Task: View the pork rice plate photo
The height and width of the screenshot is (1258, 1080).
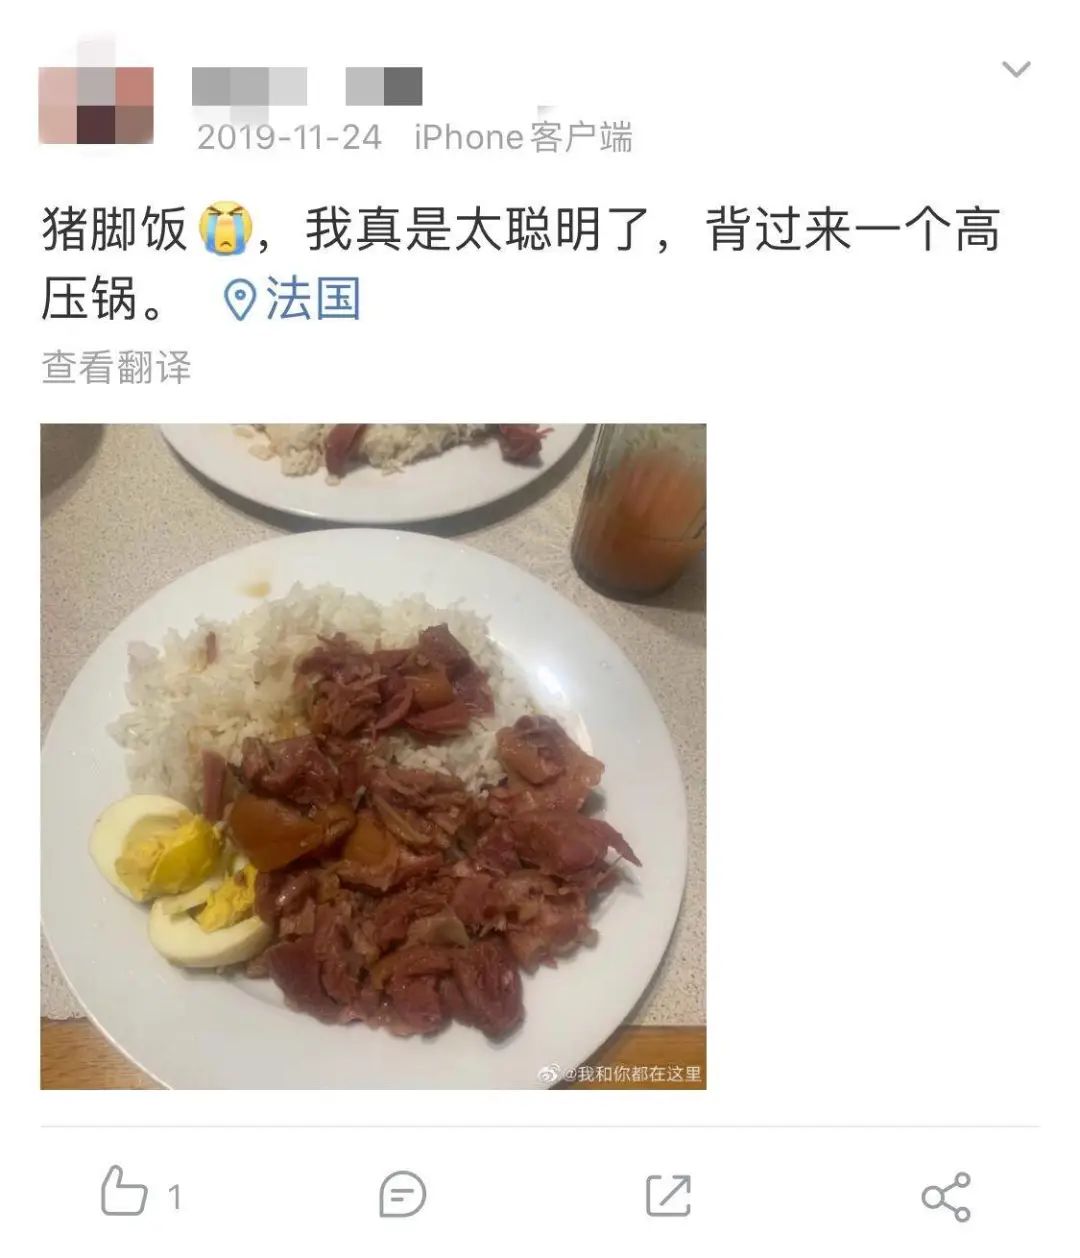Action: [373, 756]
